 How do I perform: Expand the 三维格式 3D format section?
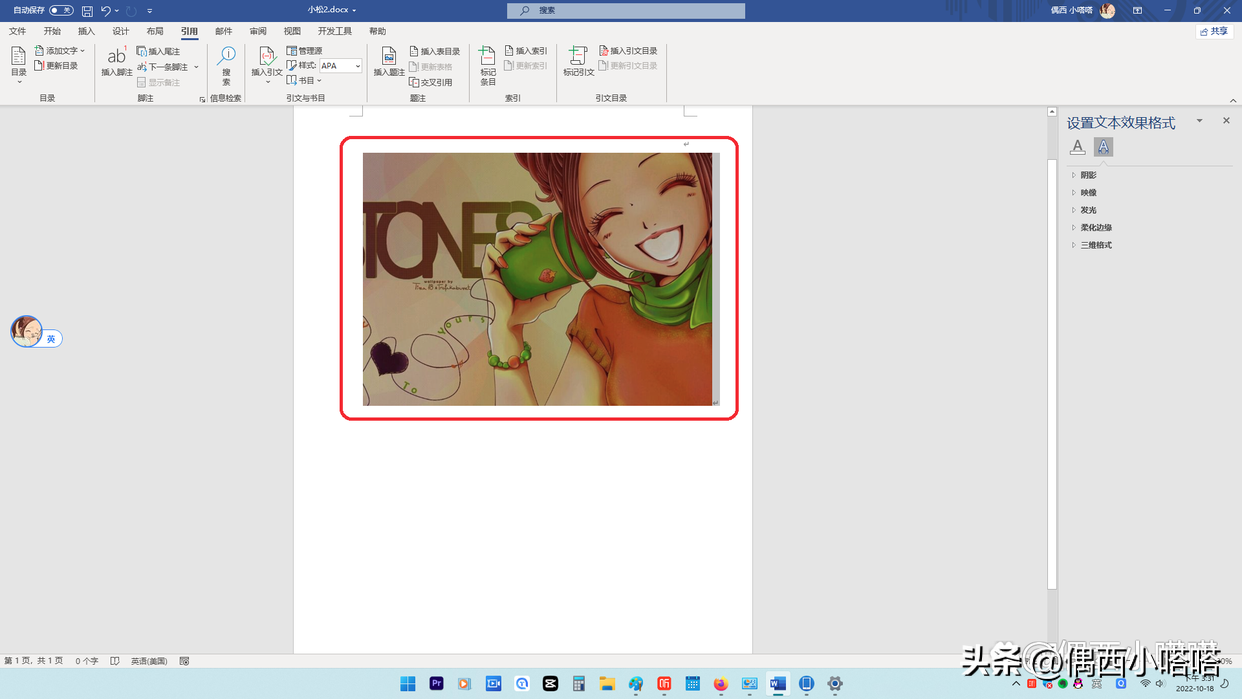coord(1095,245)
